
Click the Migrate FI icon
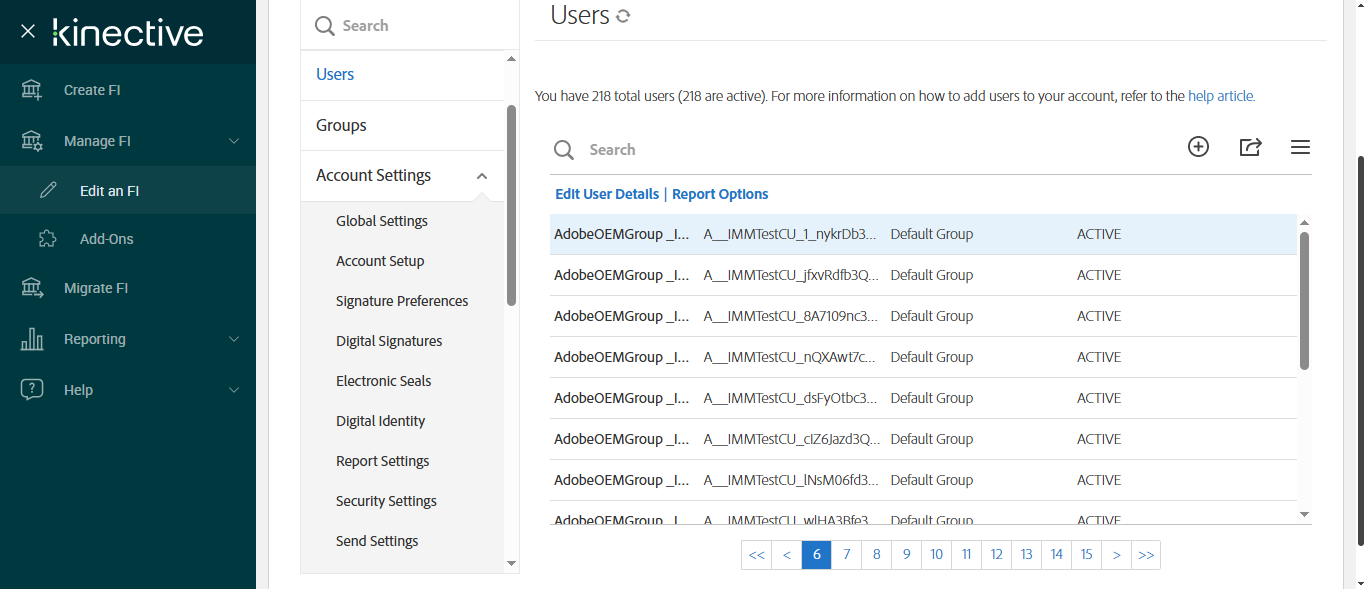[x=32, y=288]
